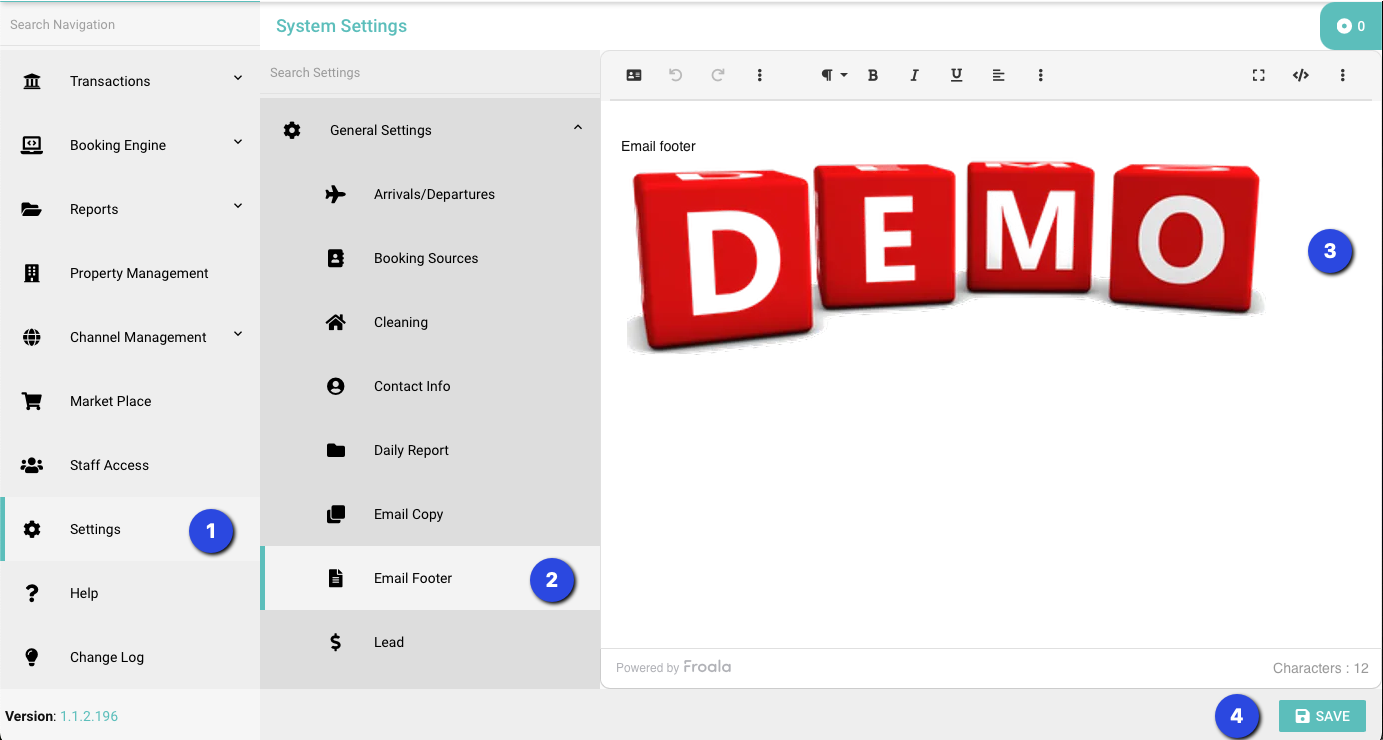Switch editor to fullscreen mode
The image size is (1383, 740).
[1259, 75]
